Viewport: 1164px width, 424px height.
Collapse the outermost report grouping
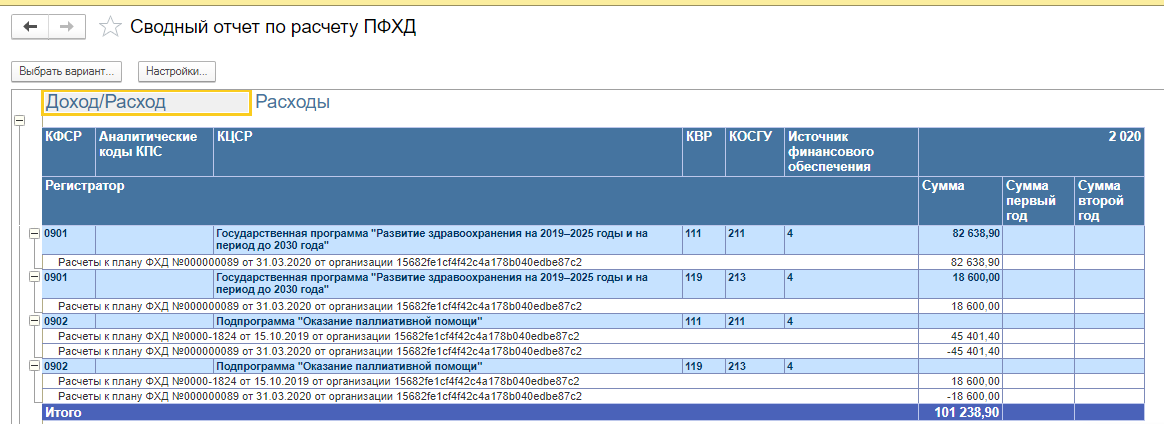[18, 120]
